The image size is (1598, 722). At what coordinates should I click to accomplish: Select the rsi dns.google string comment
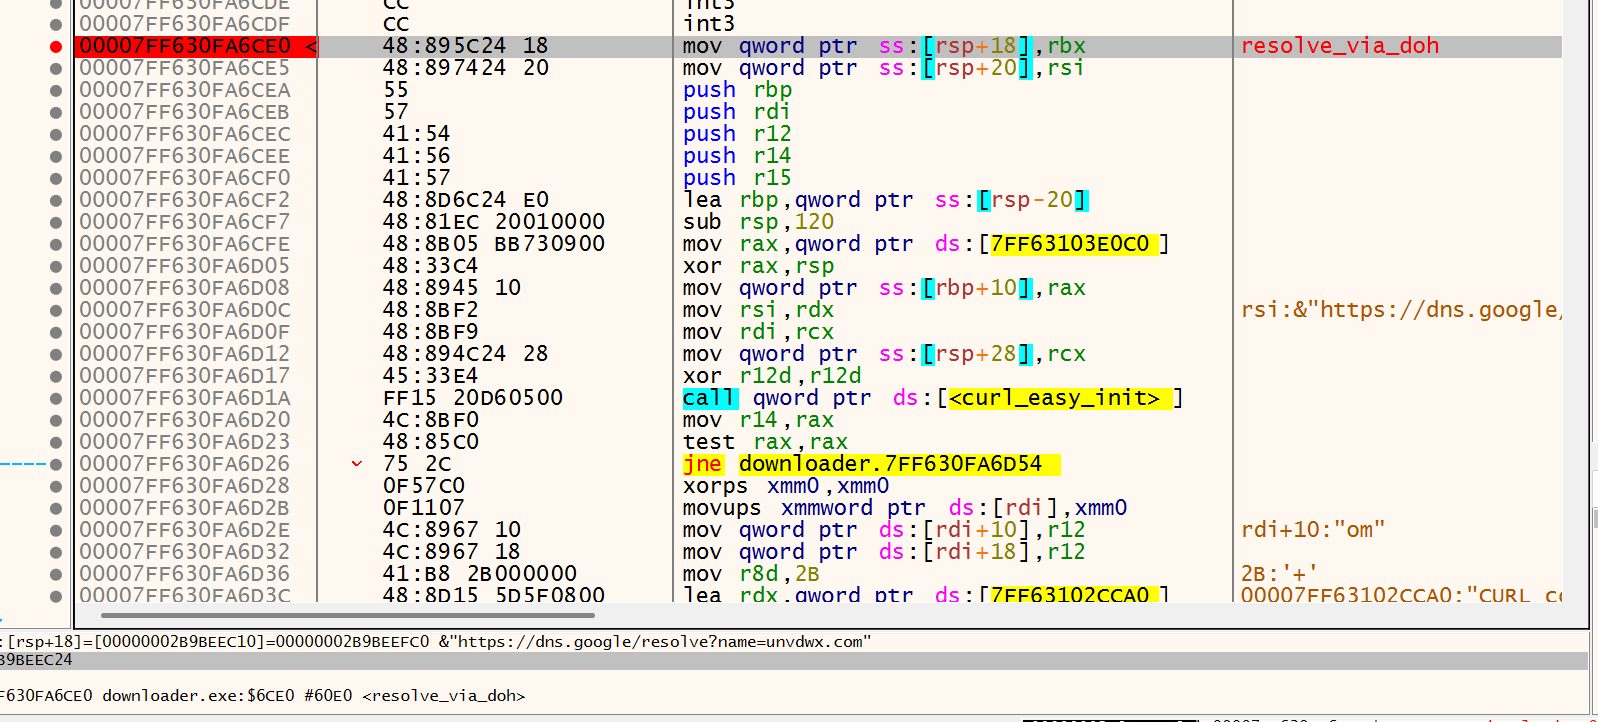tap(1400, 310)
